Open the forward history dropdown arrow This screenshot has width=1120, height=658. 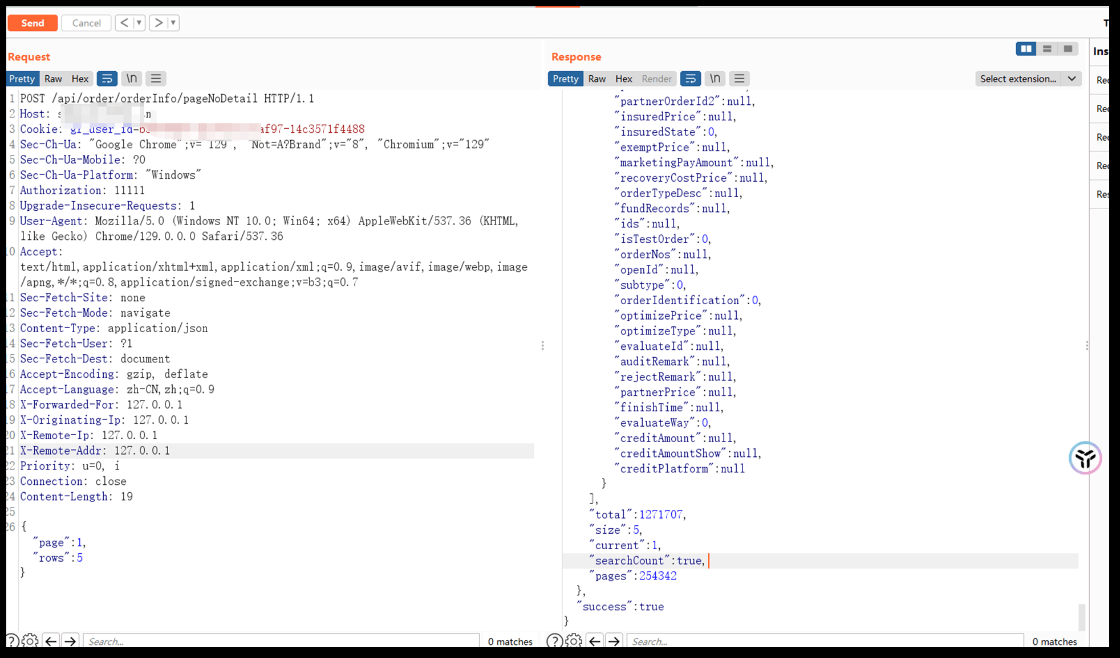tap(173, 23)
